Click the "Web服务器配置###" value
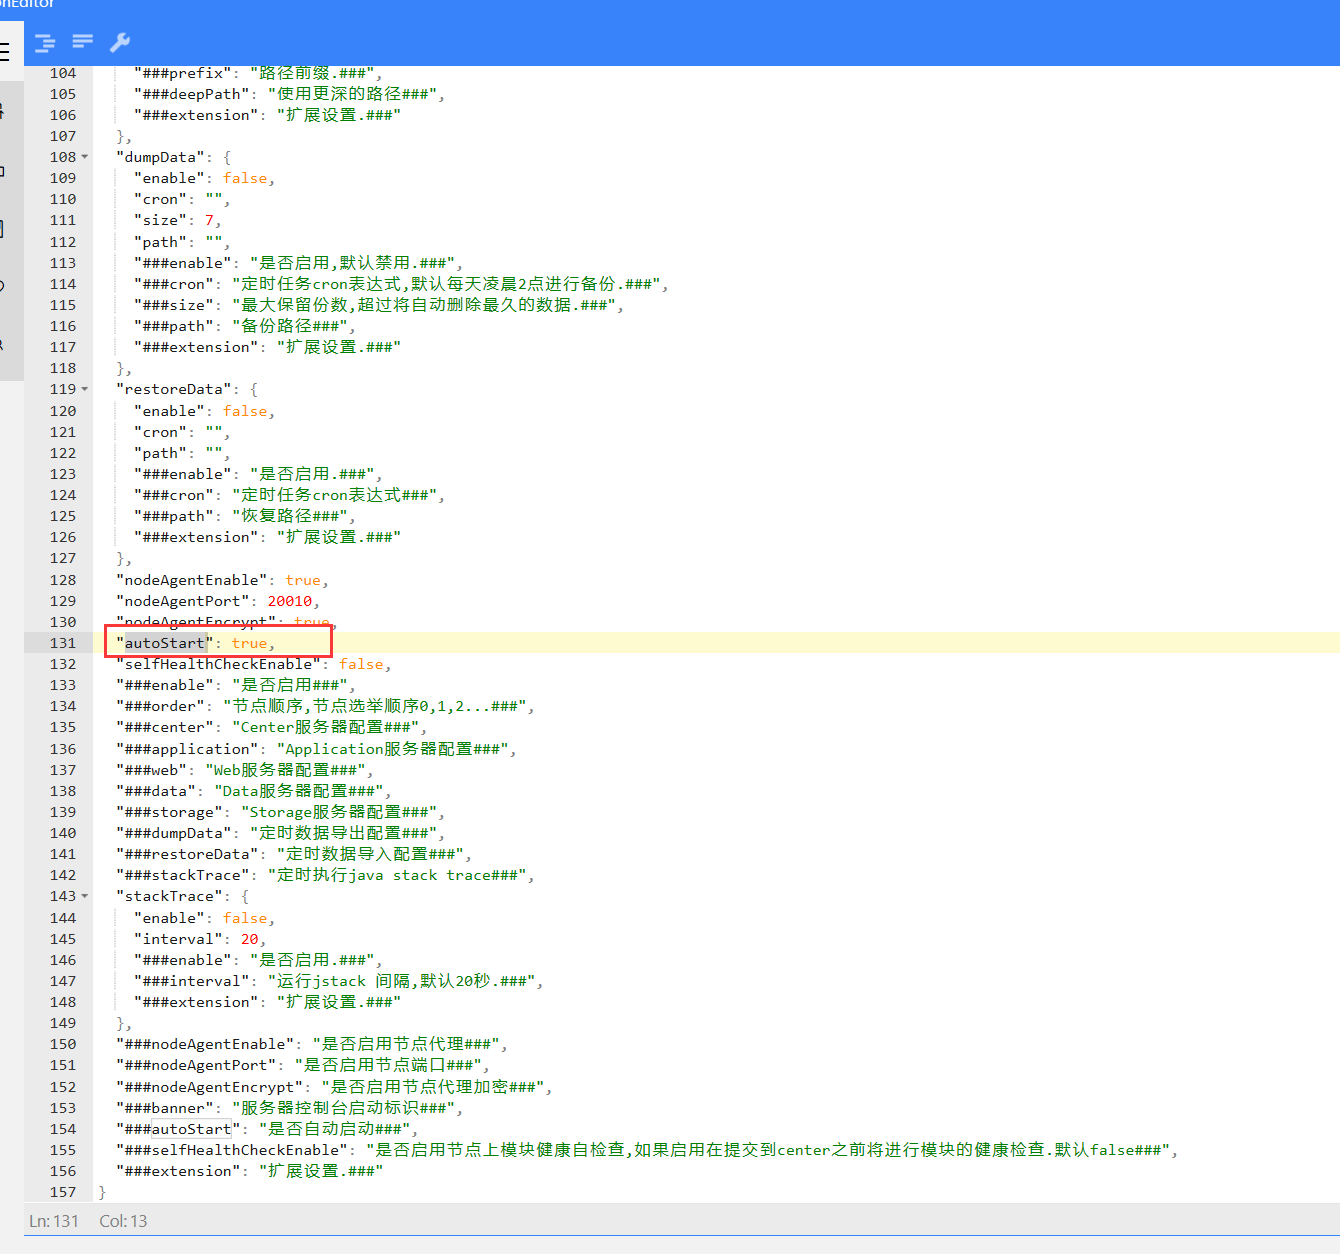1340x1254 pixels. click(285, 770)
